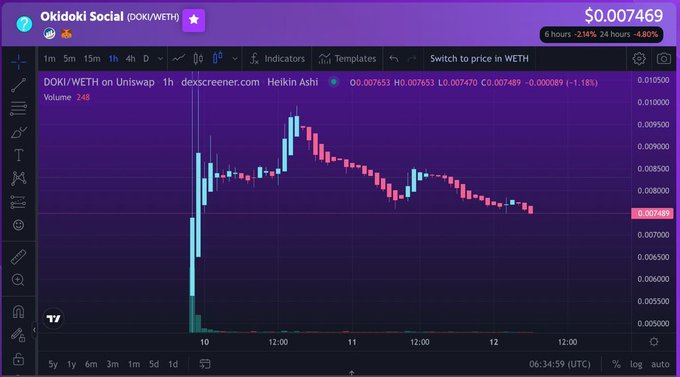
Task: Switch to 15m timeframe
Action: 92,59
